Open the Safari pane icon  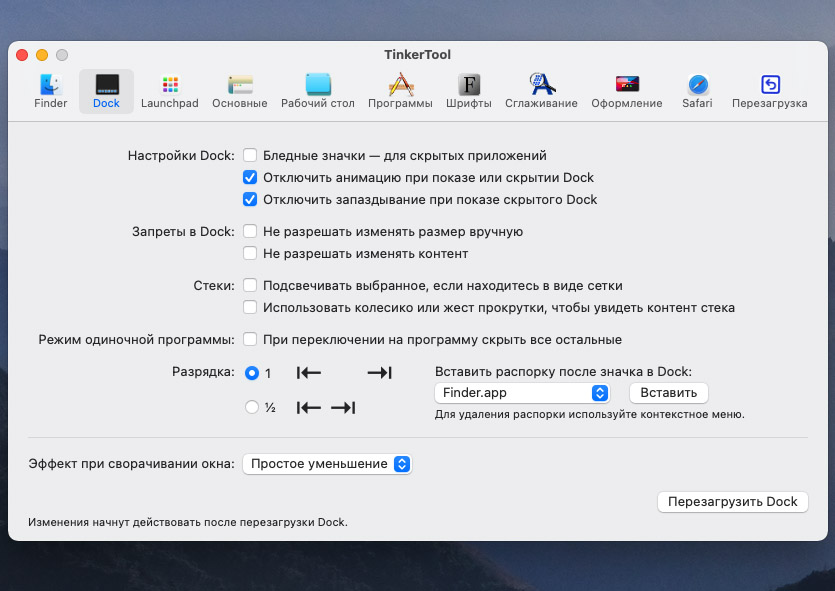[x=698, y=91]
